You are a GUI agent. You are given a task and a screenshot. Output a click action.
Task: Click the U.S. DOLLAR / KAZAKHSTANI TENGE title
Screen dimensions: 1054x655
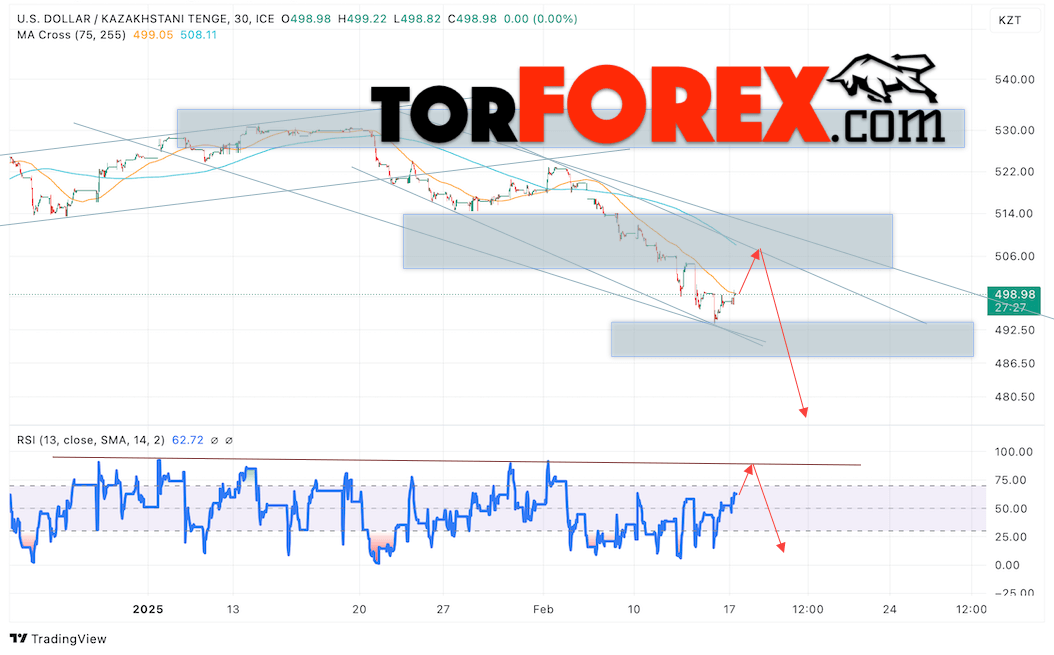tap(122, 19)
